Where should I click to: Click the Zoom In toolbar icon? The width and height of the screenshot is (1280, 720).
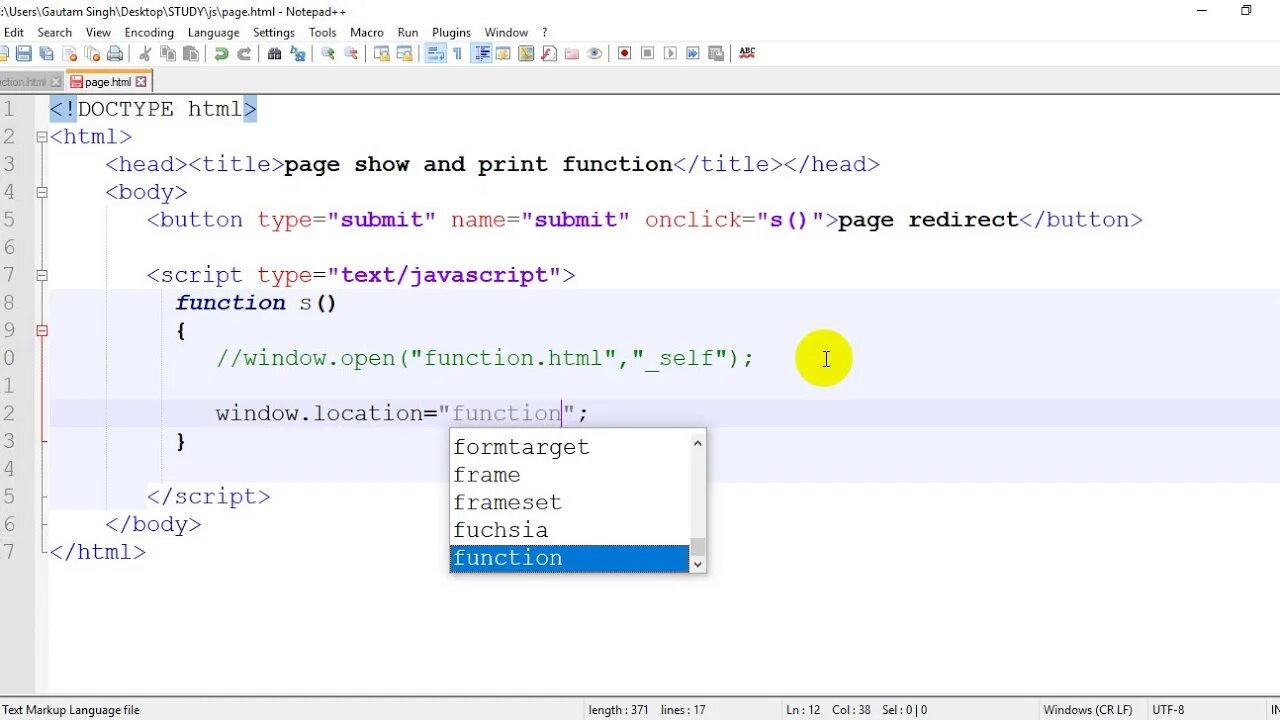tap(328, 53)
